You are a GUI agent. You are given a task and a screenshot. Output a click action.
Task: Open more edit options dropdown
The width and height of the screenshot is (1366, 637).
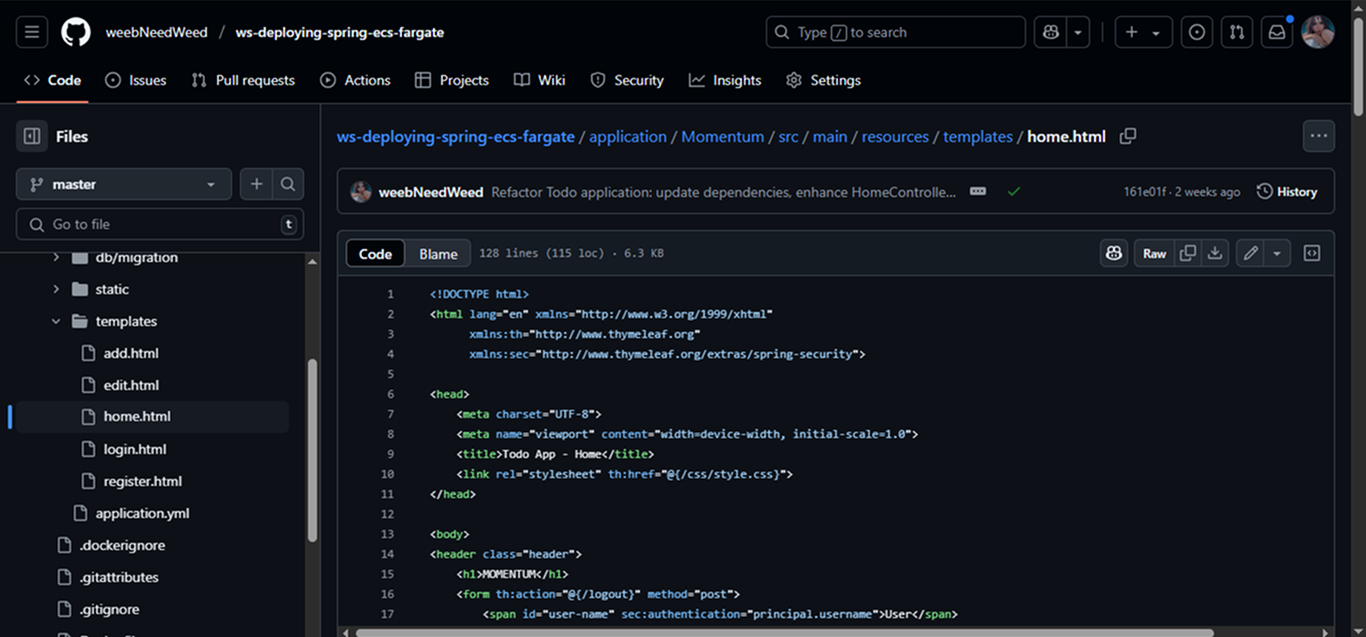pyautogui.click(x=1277, y=253)
